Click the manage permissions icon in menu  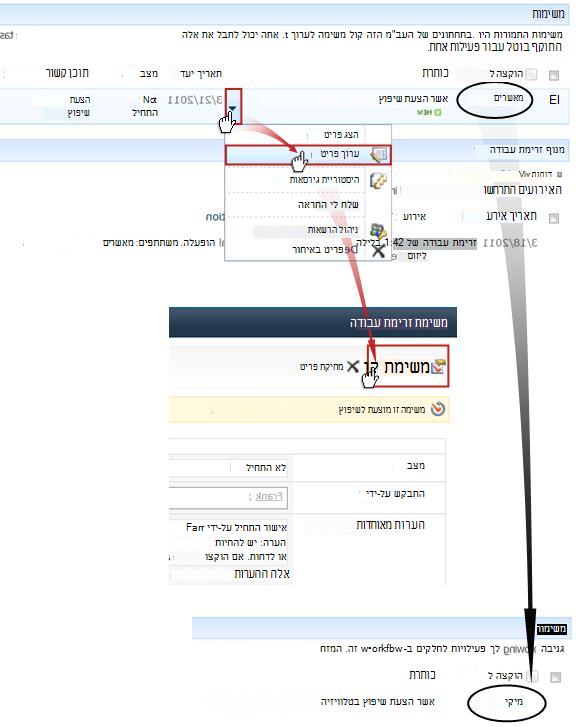click(x=378, y=230)
